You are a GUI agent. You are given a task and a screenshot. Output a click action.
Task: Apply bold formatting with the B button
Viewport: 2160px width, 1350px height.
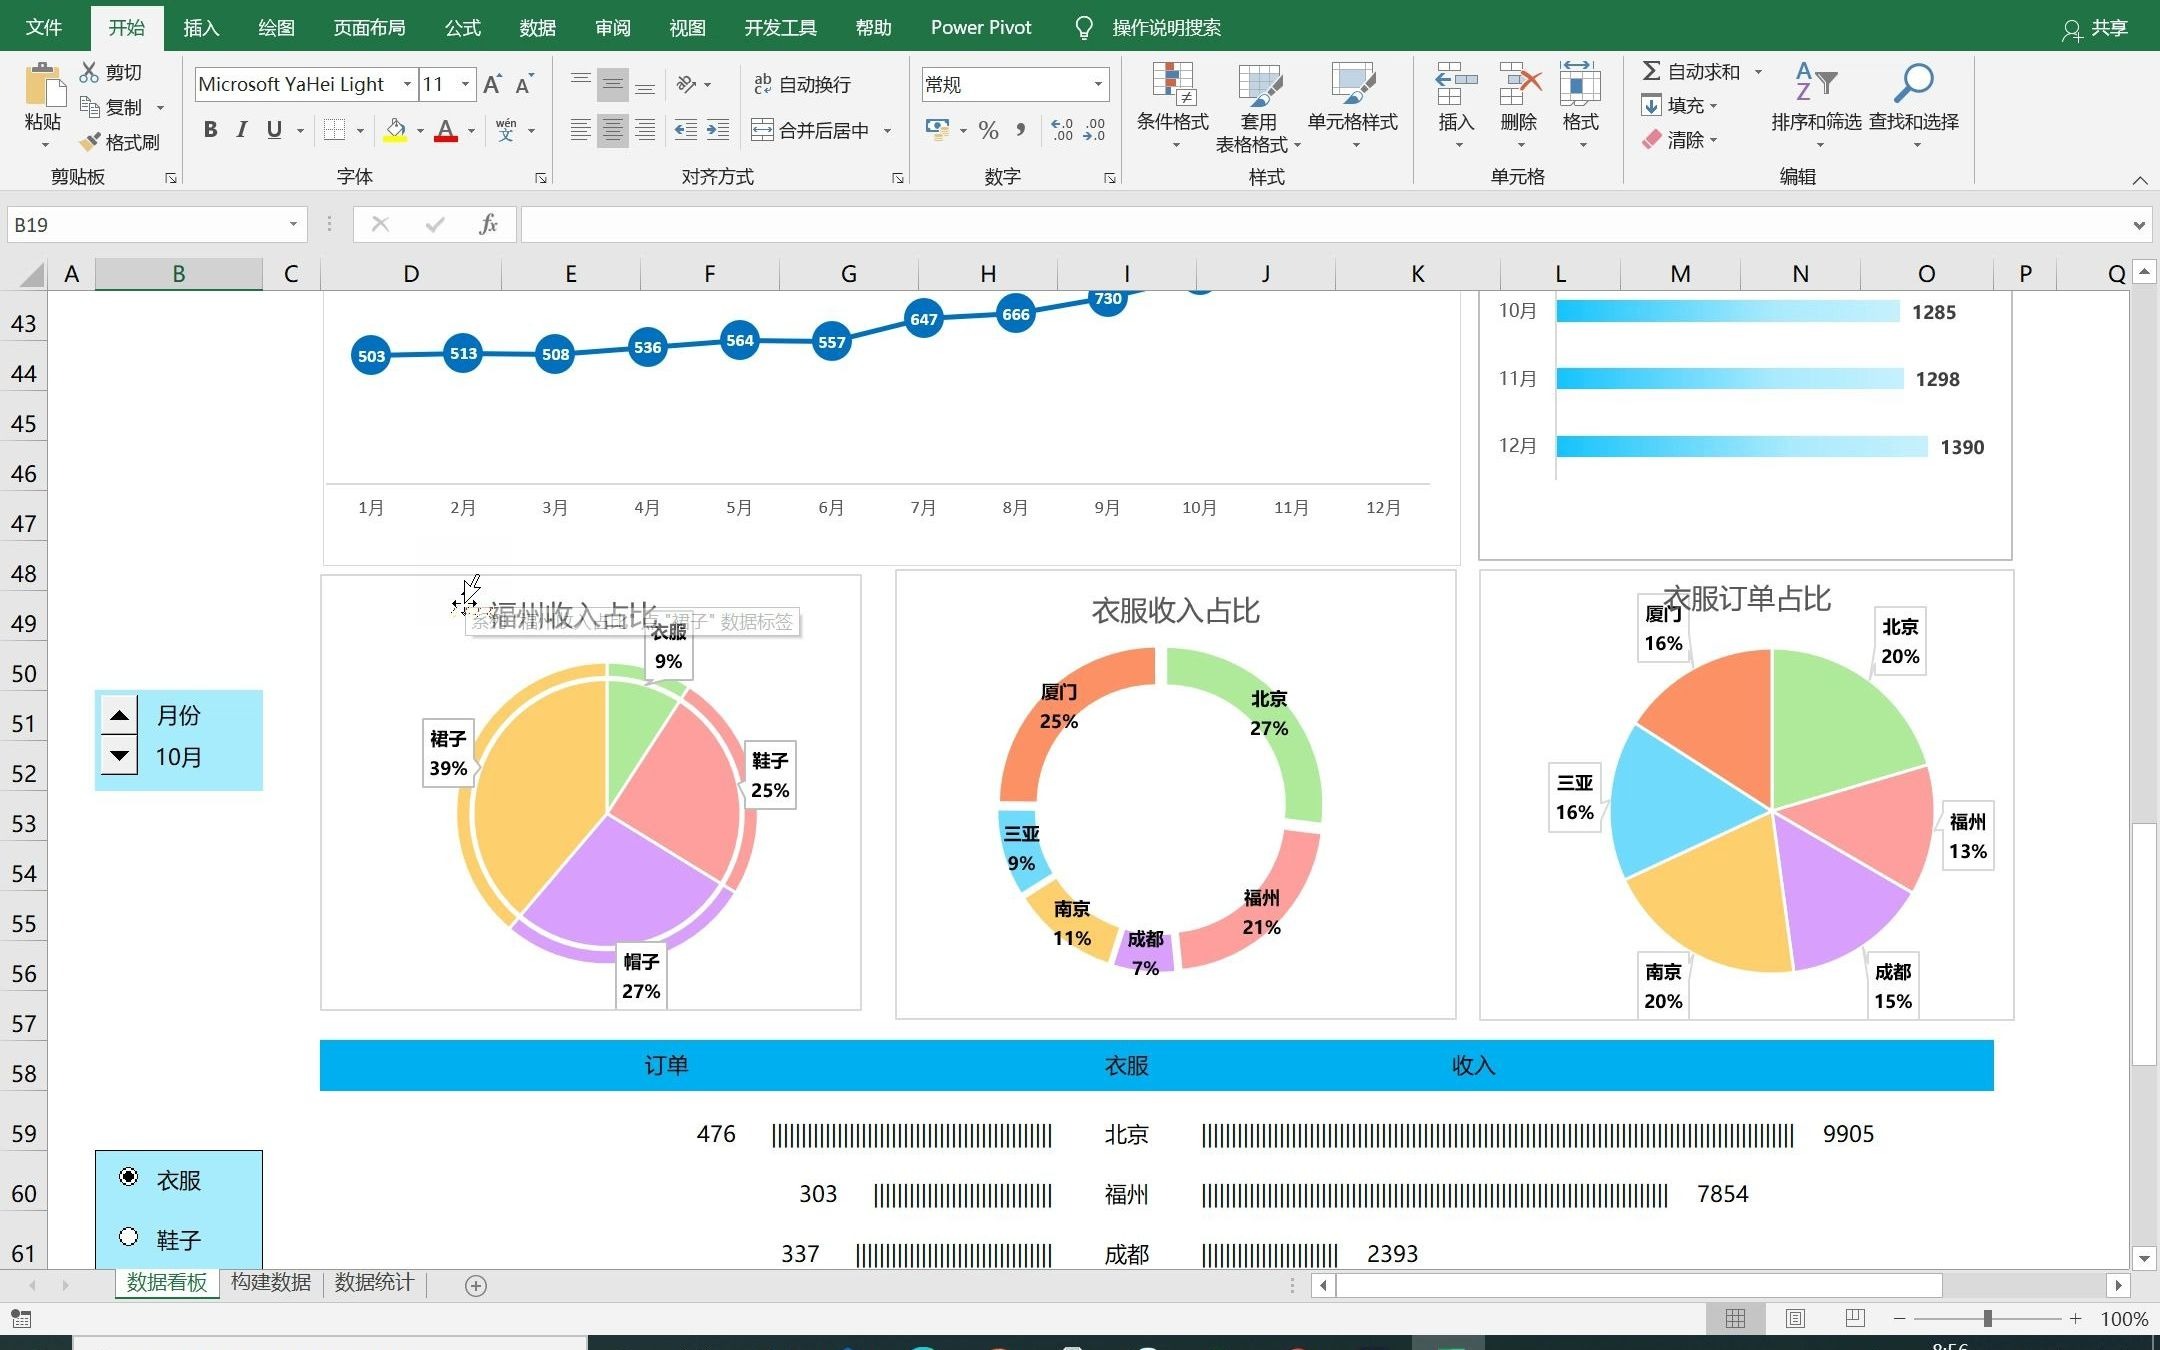coord(210,130)
